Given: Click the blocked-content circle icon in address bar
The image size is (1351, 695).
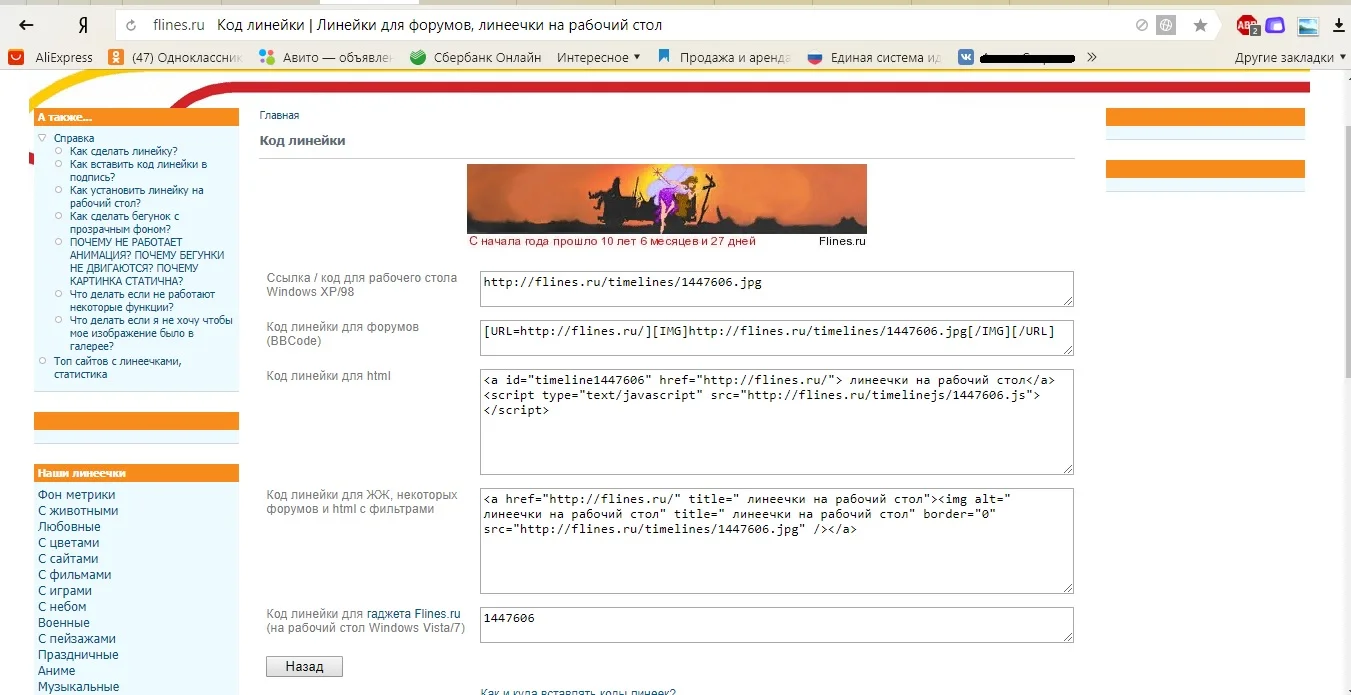Looking at the screenshot, I should [1141, 26].
